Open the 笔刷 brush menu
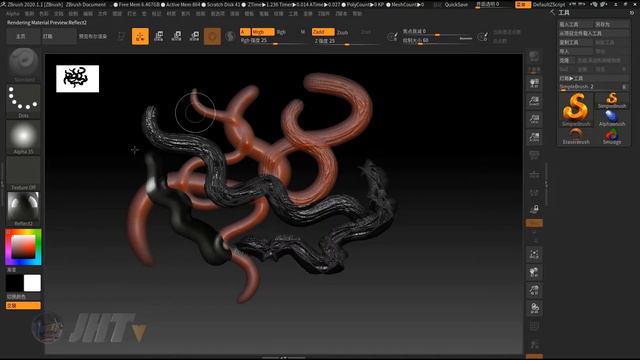The image size is (640, 360). point(29,13)
